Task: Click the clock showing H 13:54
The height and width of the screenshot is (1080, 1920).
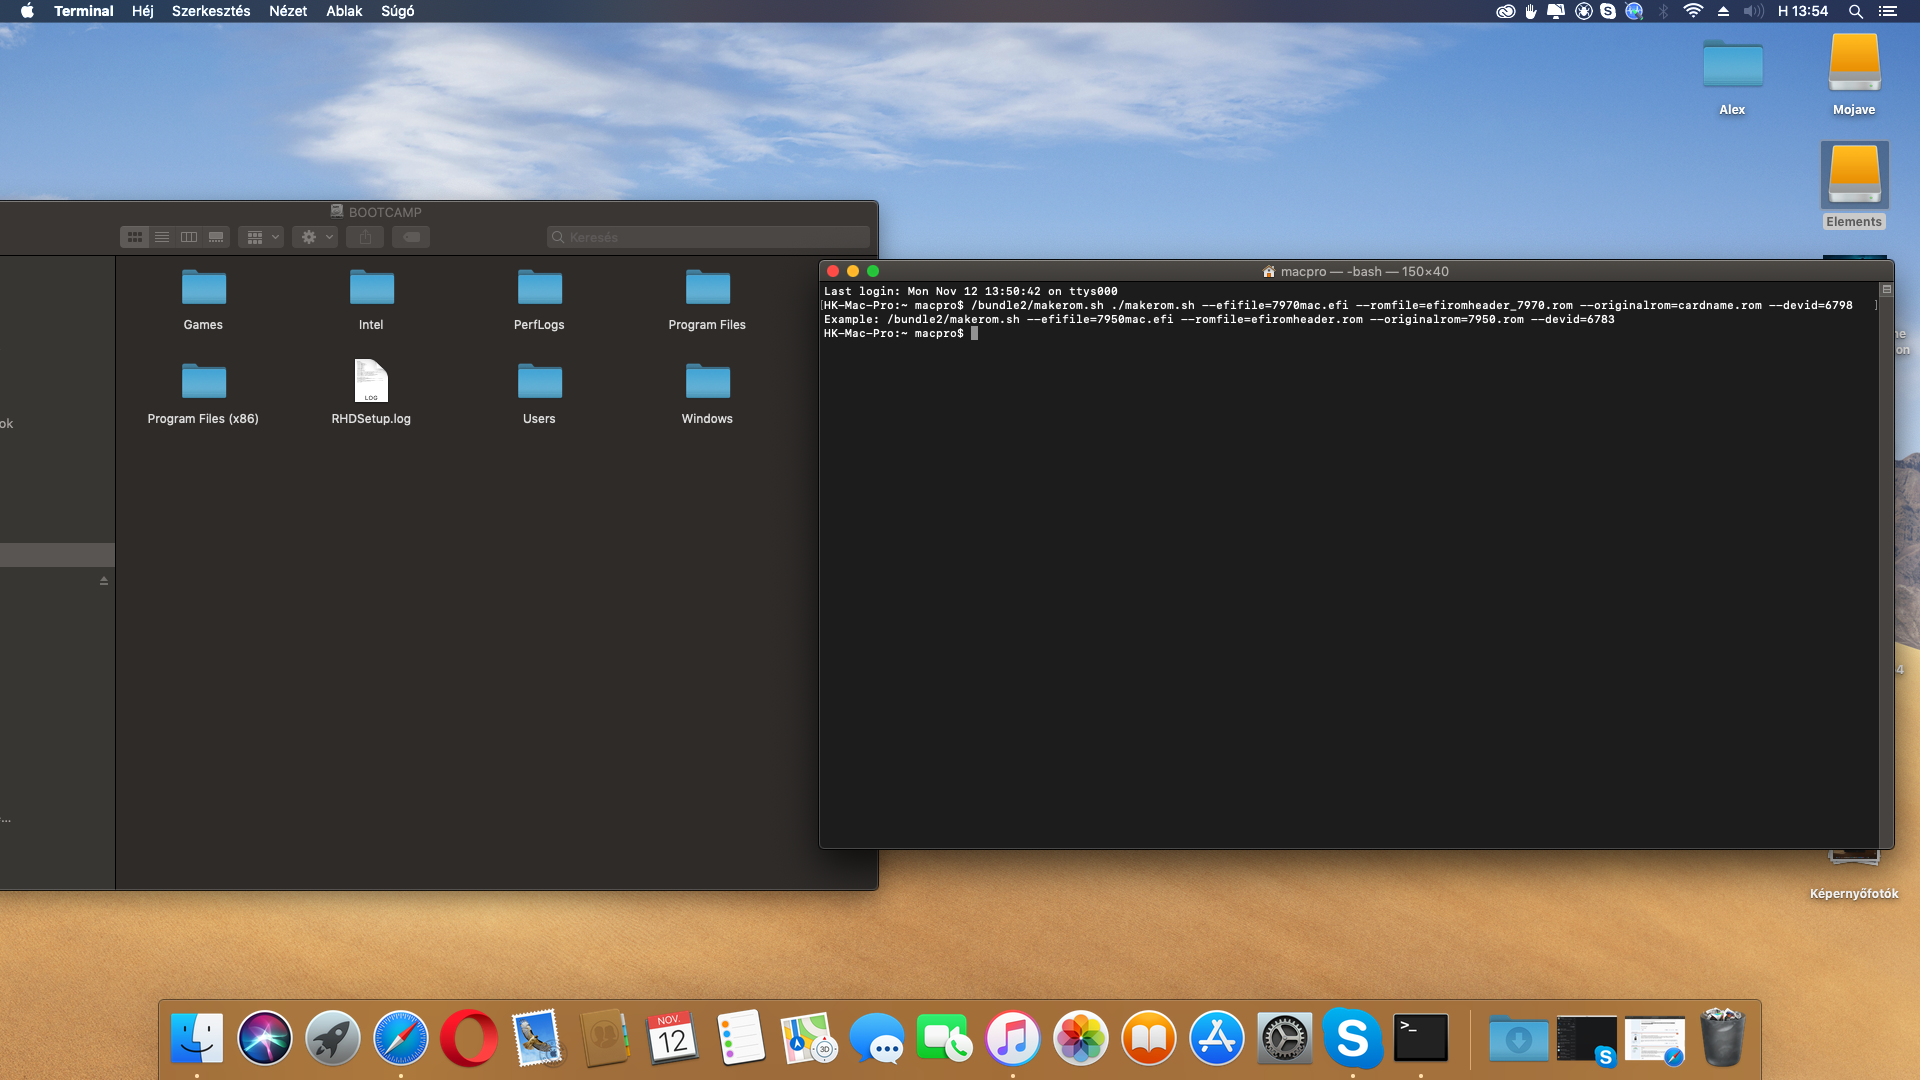Action: point(1803,11)
